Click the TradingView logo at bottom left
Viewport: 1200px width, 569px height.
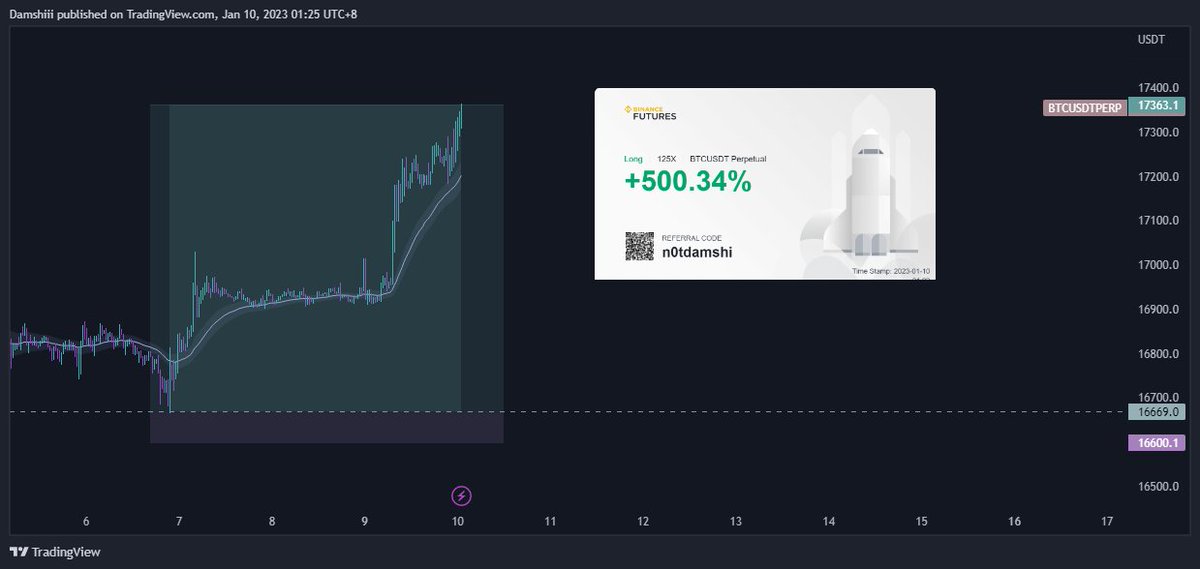(x=55, y=552)
